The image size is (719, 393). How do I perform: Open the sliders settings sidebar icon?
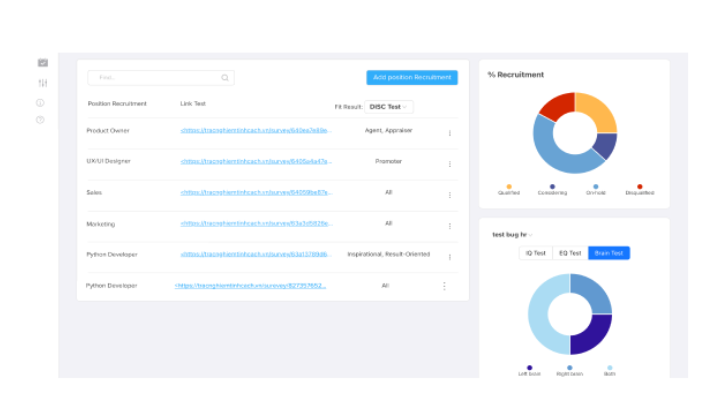click(43, 83)
